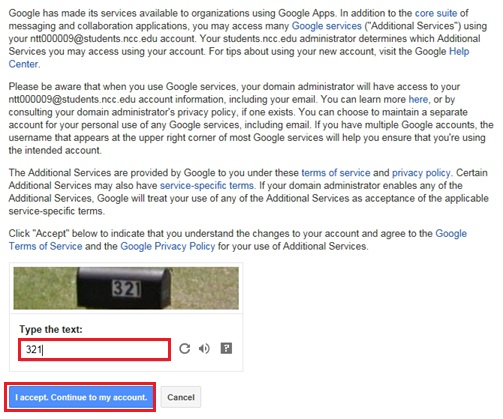The image size is (503, 419).
Task: Reload the captcha with the refresh icon
Action: click(x=184, y=349)
